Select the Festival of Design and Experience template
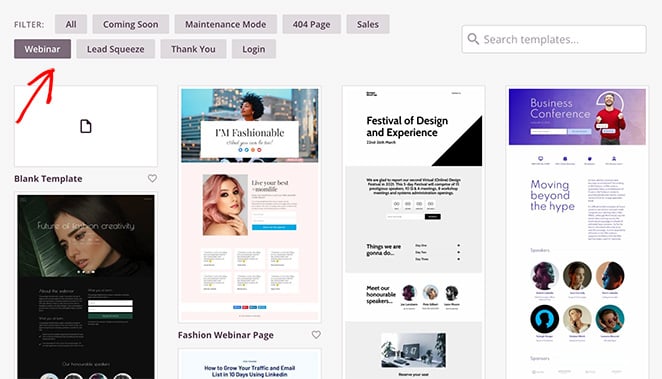Screen dimensions: 662x379 413,232
